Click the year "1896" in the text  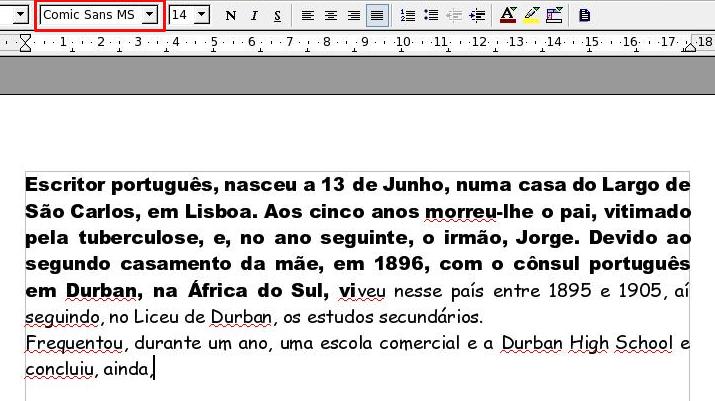coord(399,264)
